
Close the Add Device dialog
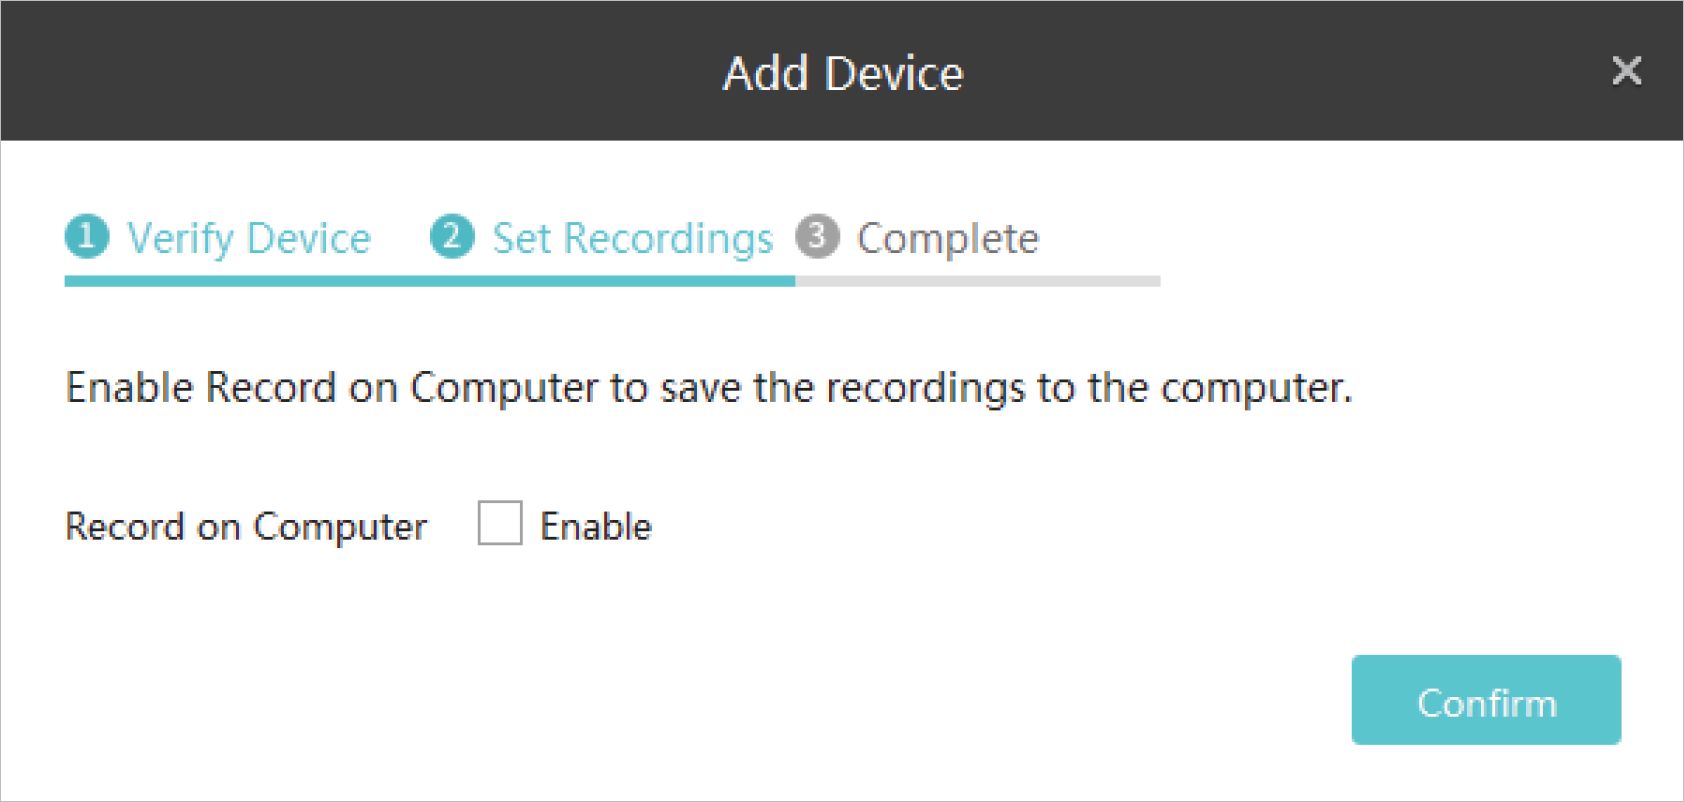(x=1626, y=71)
